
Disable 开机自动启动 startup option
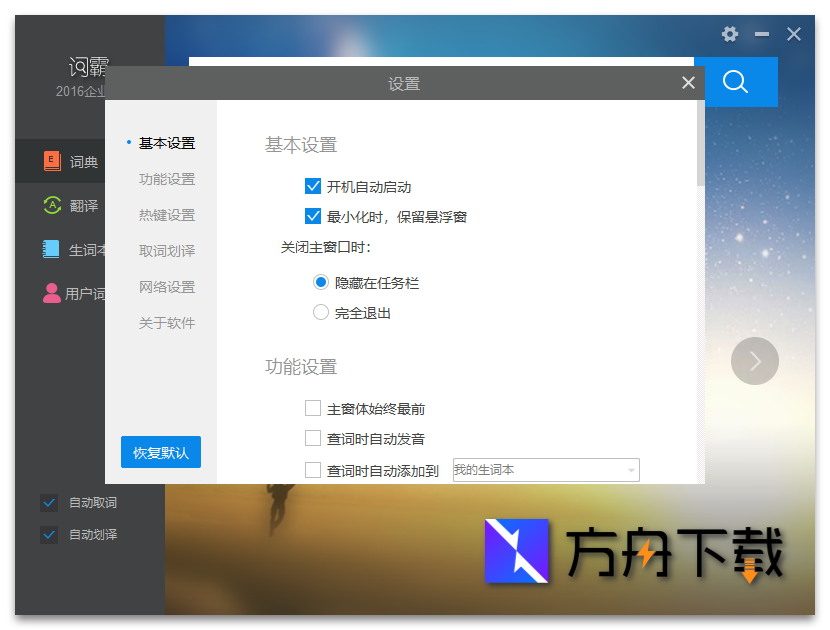point(314,186)
